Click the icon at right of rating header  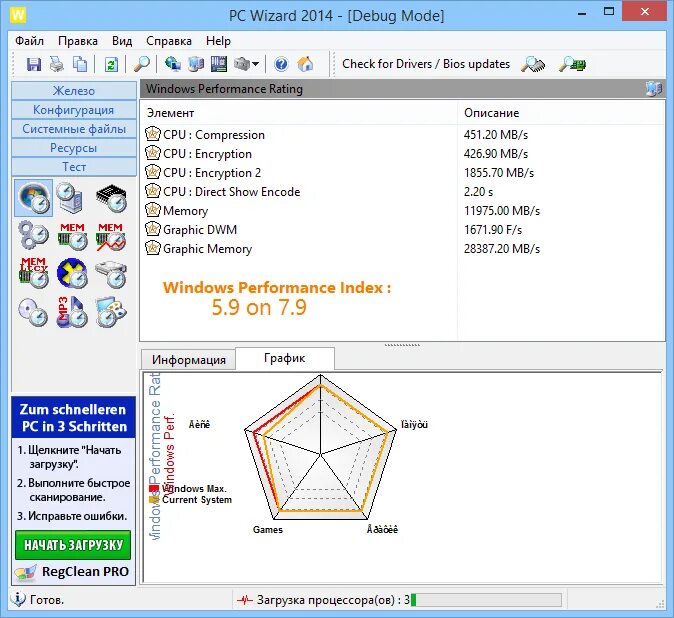(654, 89)
